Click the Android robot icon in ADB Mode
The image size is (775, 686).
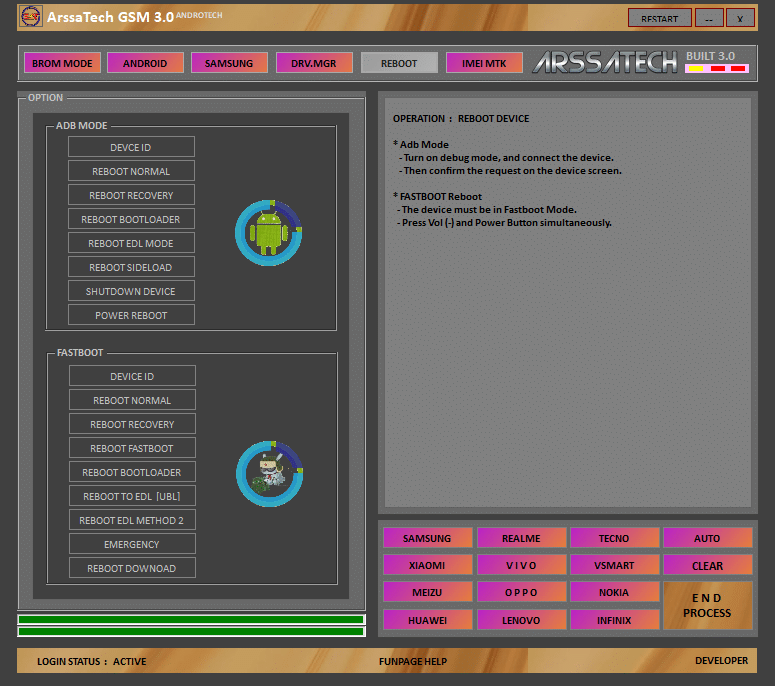pyautogui.click(x=268, y=233)
